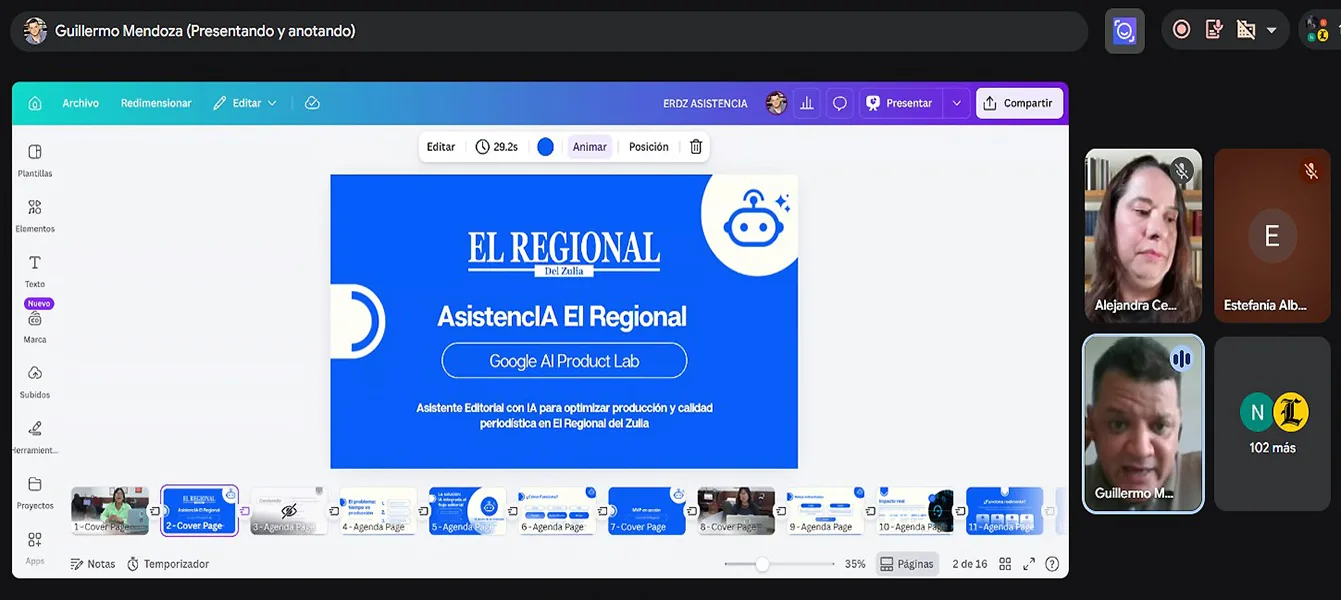
Task: Click the cloud save status icon
Action: (x=312, y=103)
